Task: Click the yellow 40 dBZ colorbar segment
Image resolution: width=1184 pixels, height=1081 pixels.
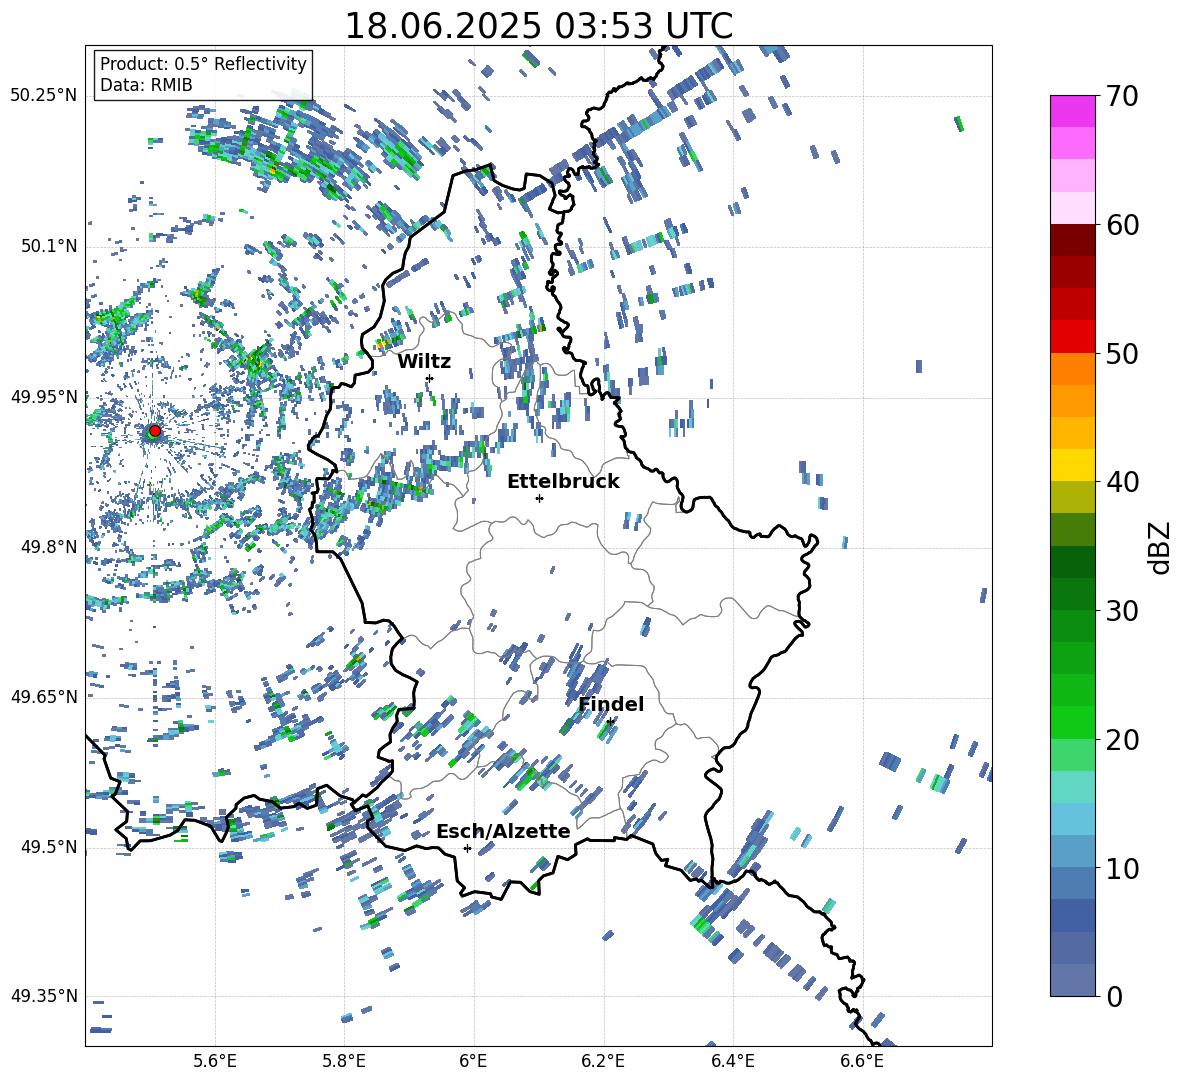Action: click(1073, 465)
